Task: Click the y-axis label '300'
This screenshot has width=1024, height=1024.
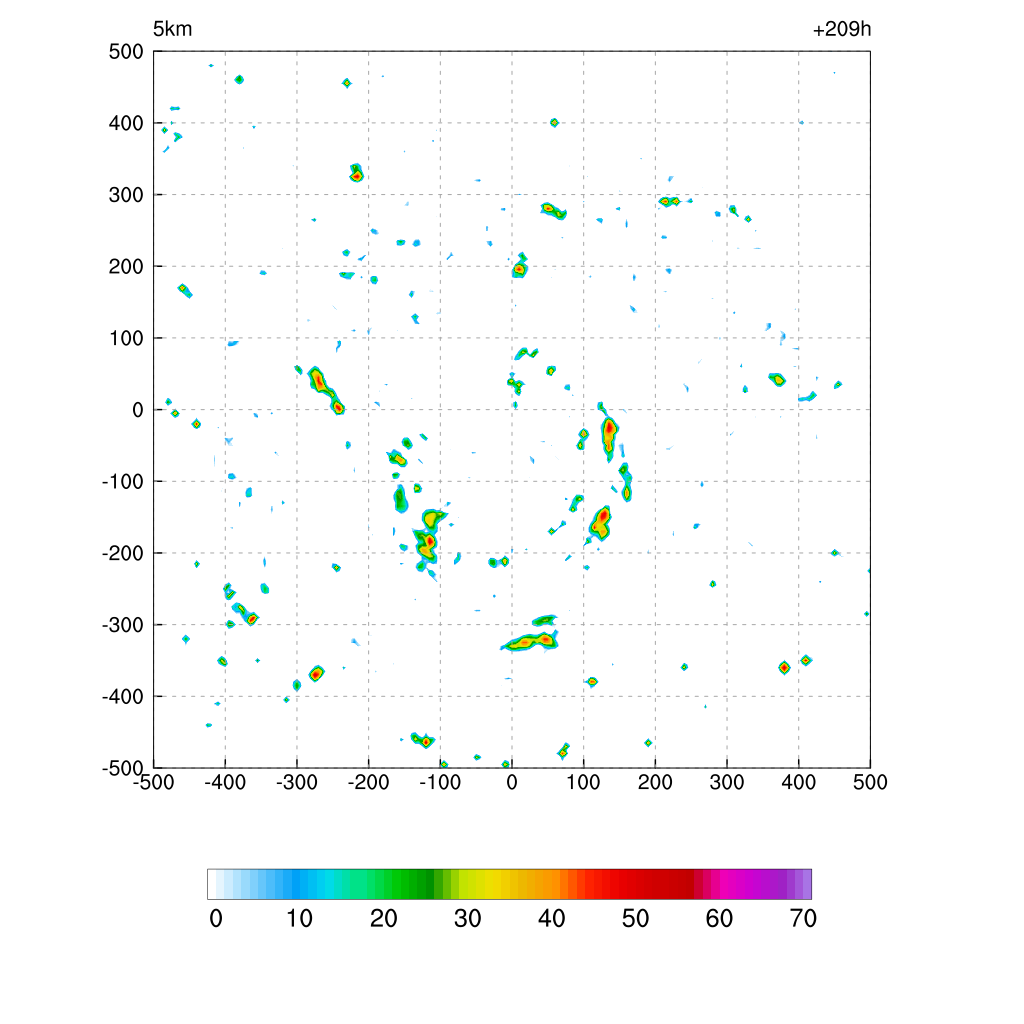Action: pyautogui.click(x=126, y=195)
